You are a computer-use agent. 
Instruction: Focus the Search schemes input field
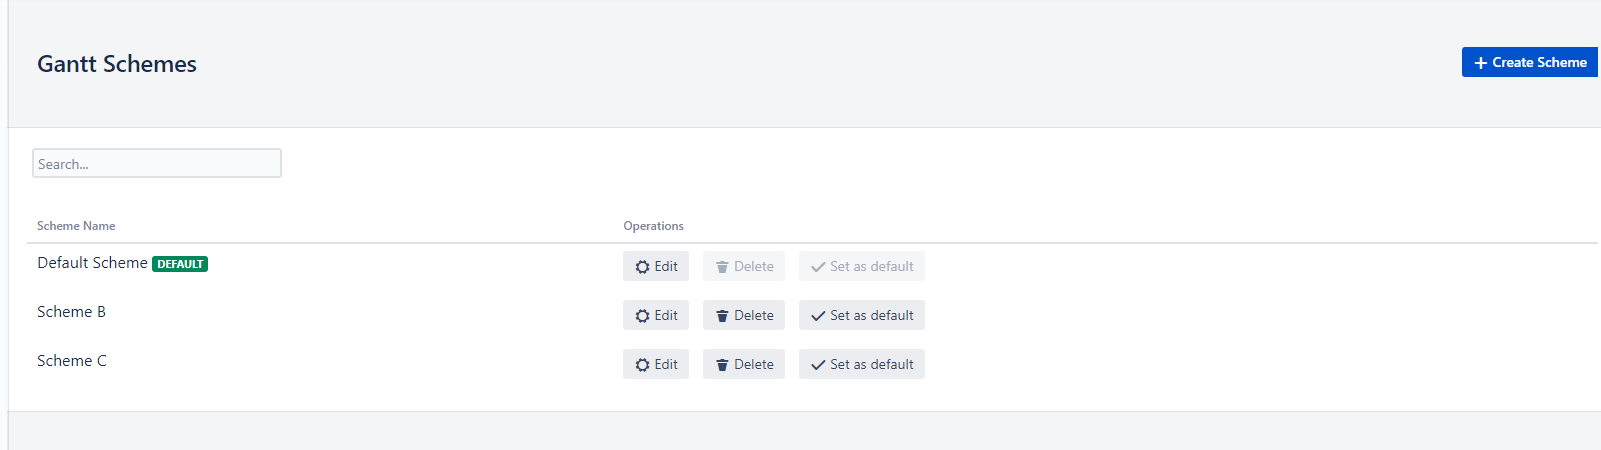(x=157, y=164)
